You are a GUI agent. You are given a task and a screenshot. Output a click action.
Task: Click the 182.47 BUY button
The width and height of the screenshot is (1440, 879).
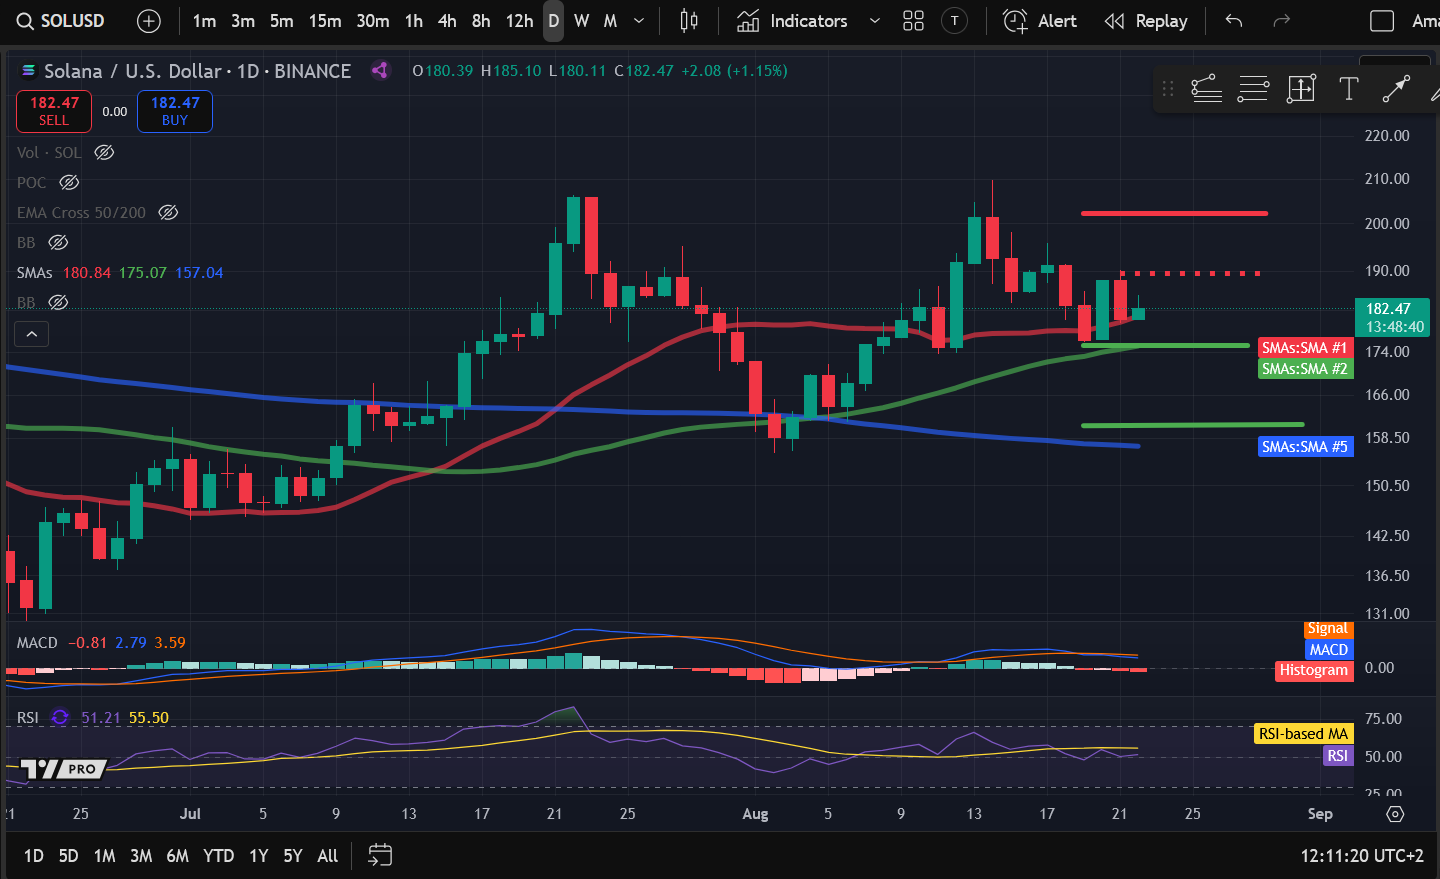175,111
